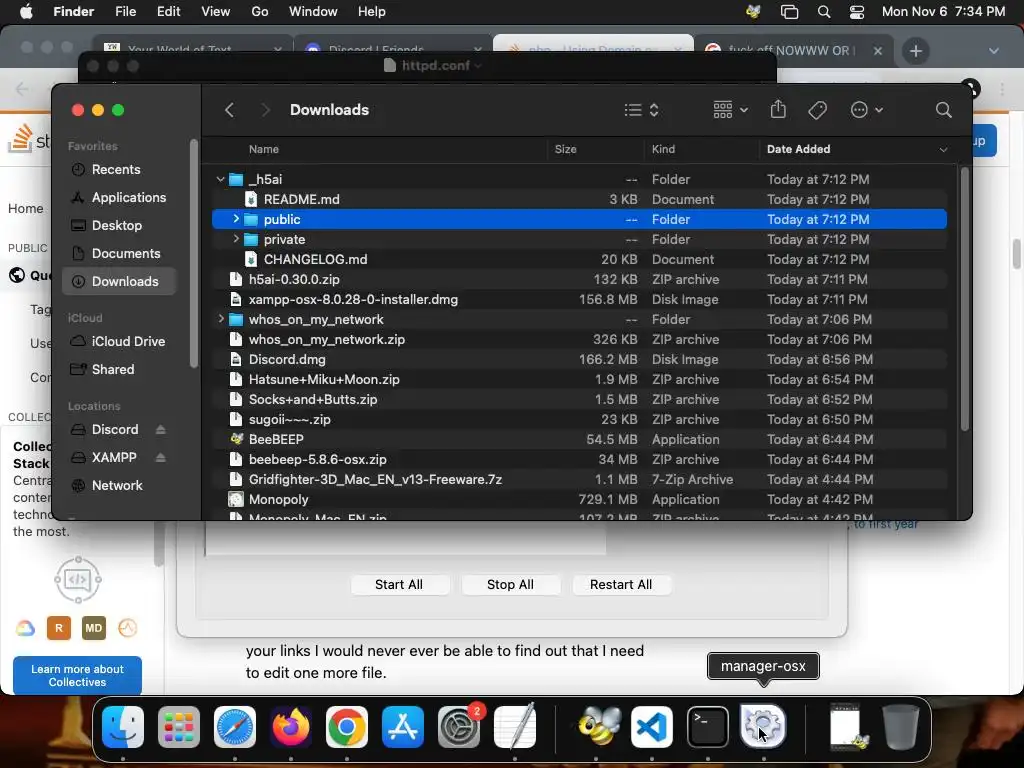Open Launchpad from the Dock
Image resolution: width=1024 pixels, height=768 pixels.
179,727
